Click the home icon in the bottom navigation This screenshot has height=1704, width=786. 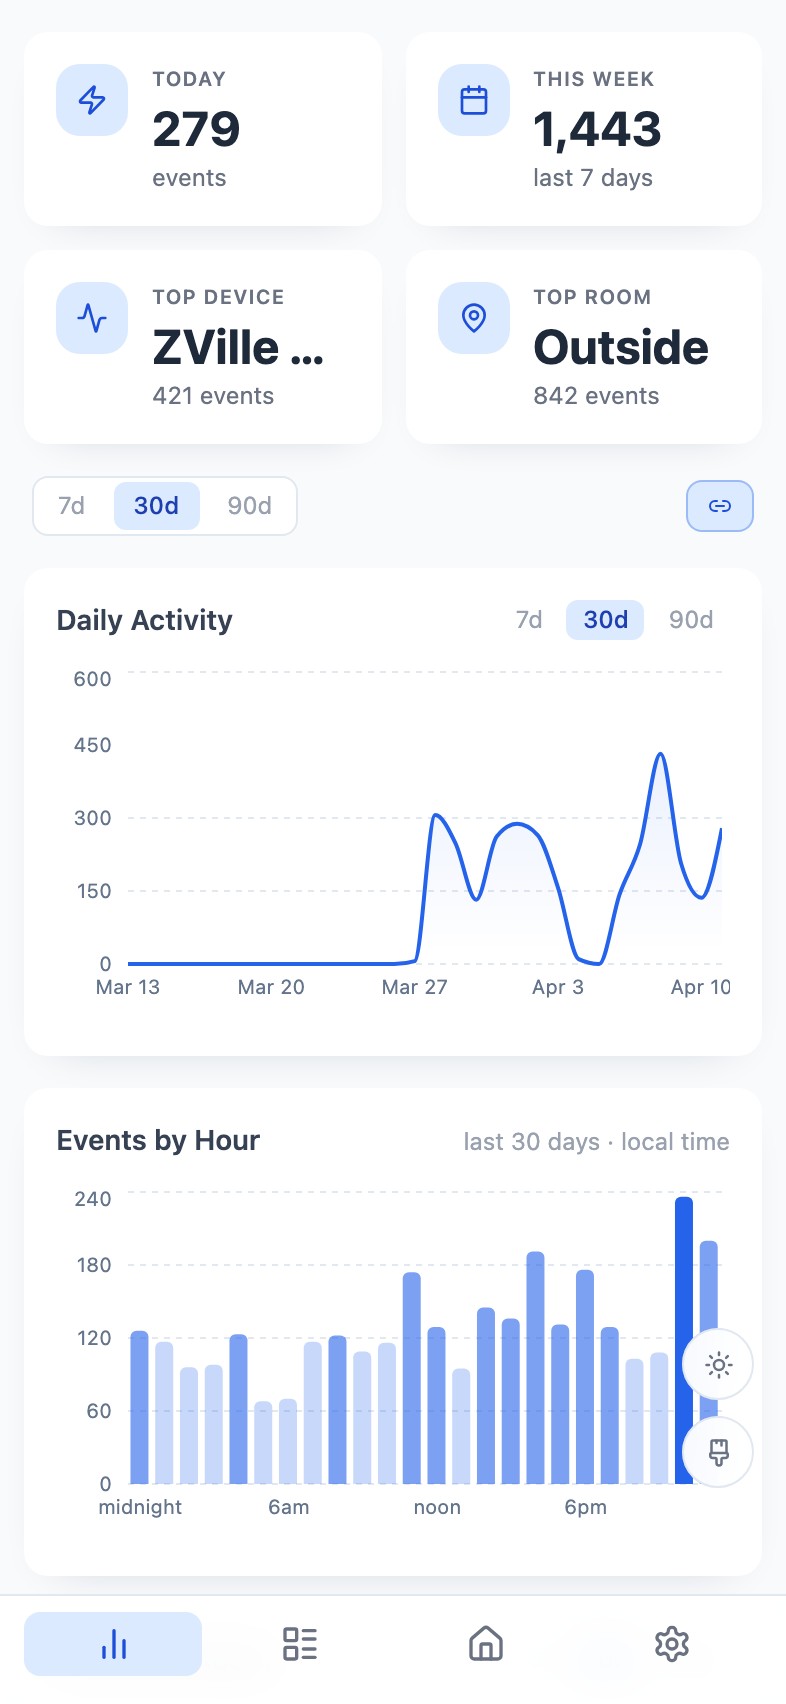pos(486,1643)
